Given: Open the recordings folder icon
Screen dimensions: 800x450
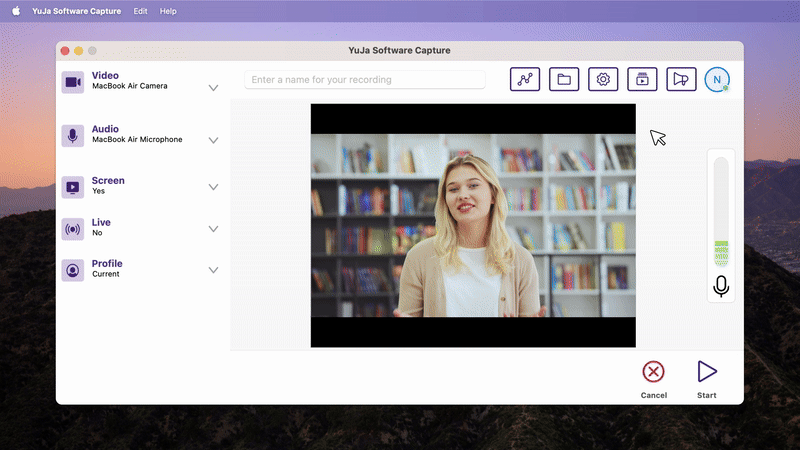Looking at the screenshot, I should tap(564, 80).
